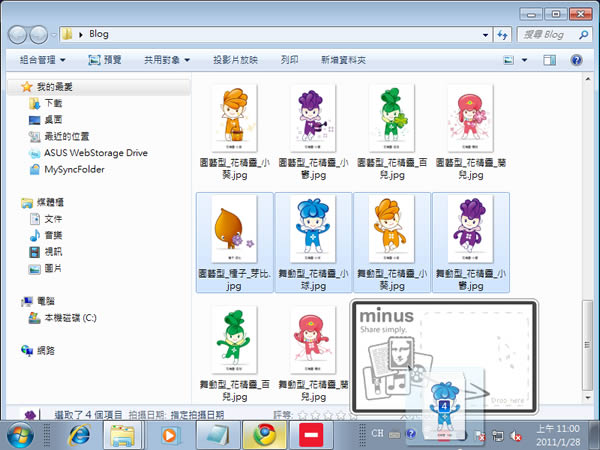Open Google Chrome from the taskbar
This screenshot has width=600, height=450.
click(264, 435)
